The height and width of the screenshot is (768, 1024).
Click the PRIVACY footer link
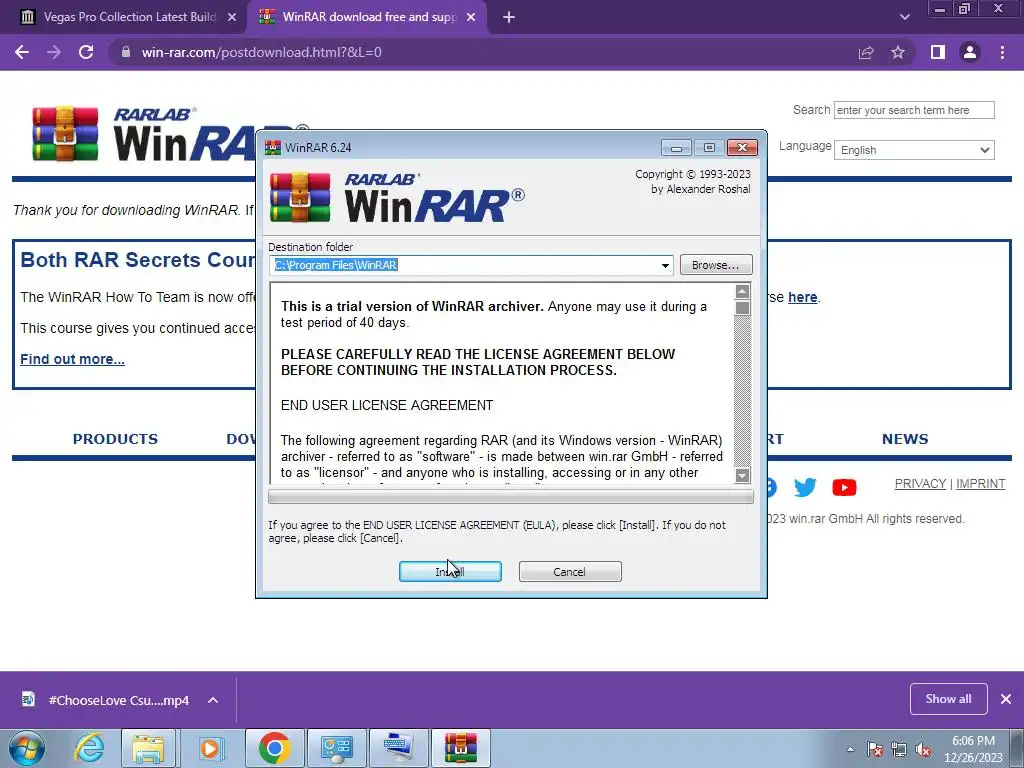pos(920,484)
